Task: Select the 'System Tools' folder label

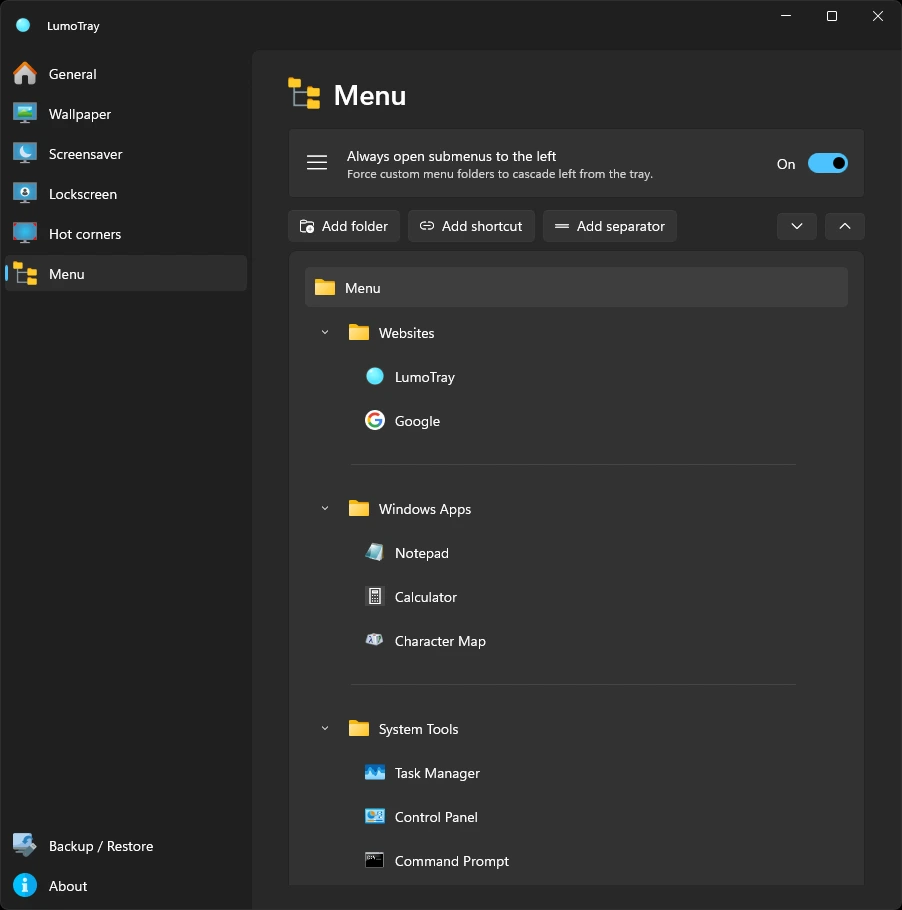Action: [x=418, y=729]
